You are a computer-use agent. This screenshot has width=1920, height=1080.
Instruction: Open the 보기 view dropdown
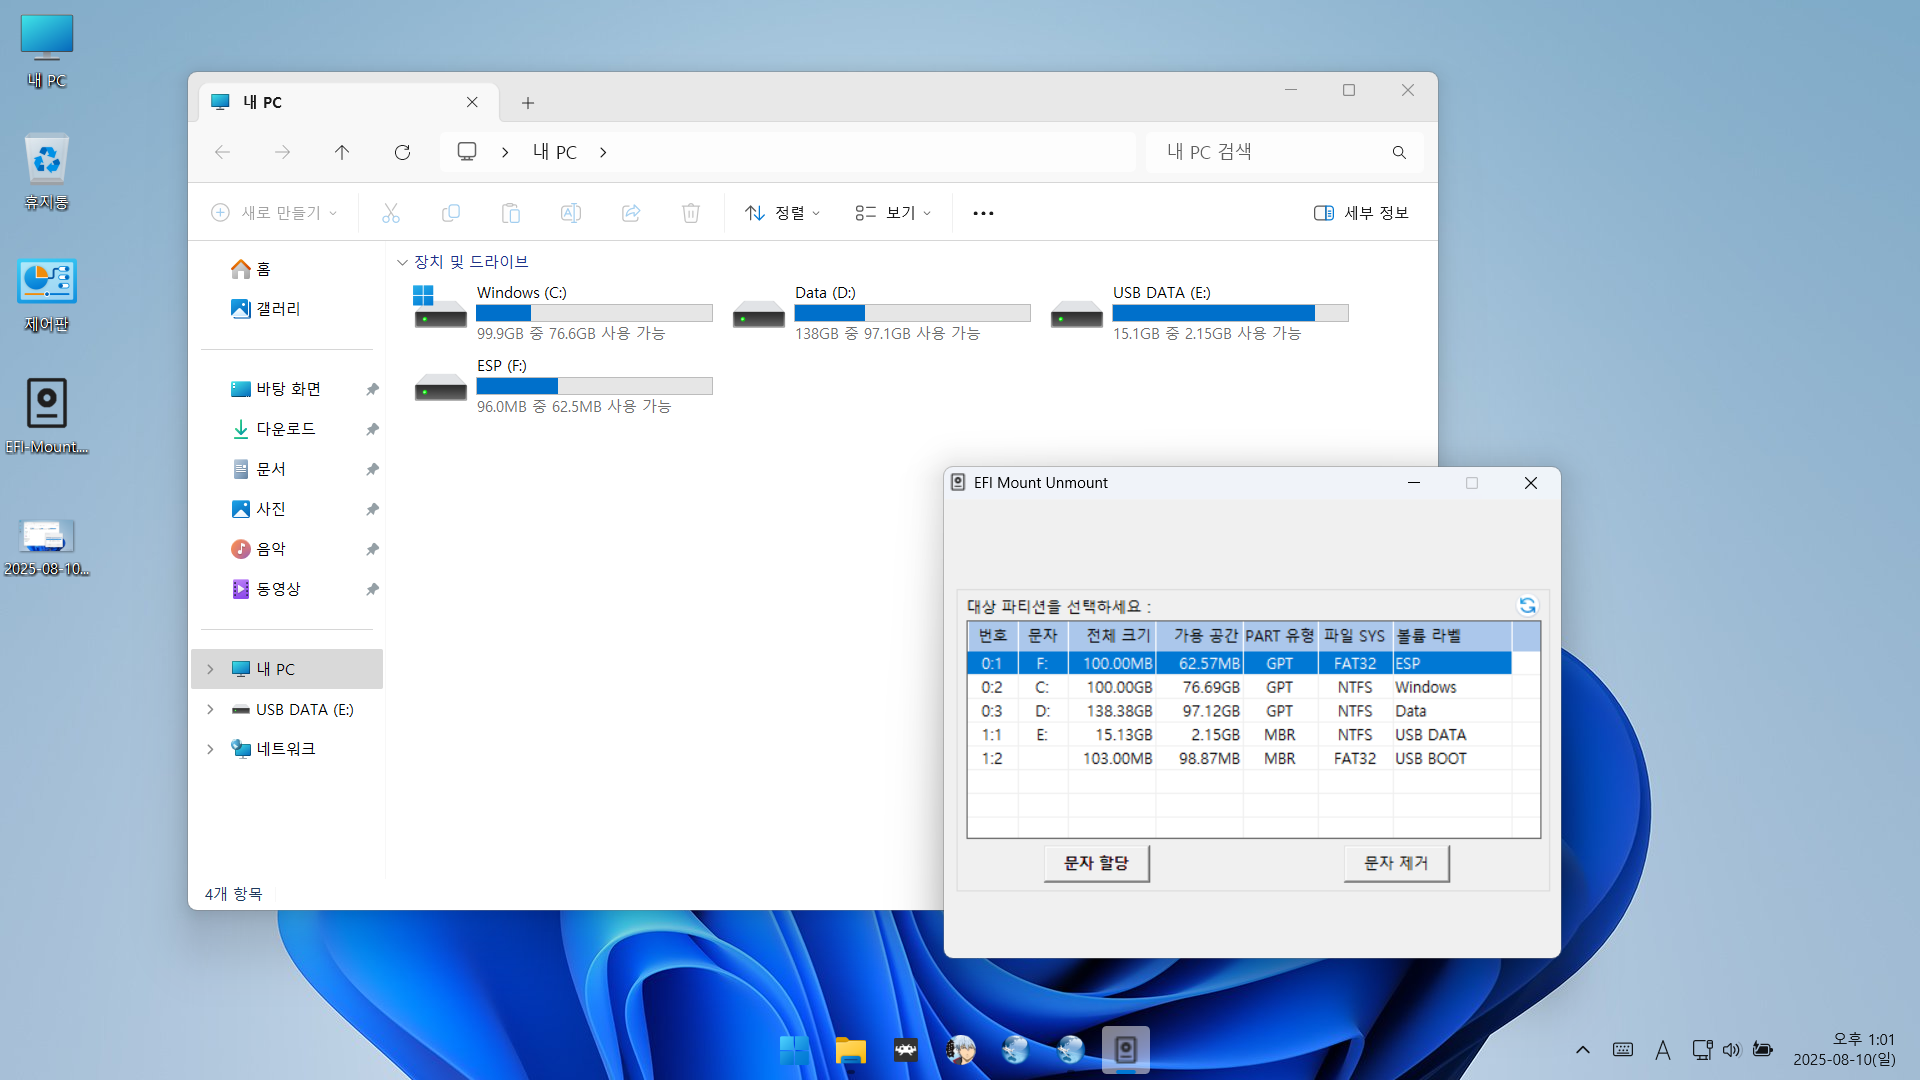point(893,213)
